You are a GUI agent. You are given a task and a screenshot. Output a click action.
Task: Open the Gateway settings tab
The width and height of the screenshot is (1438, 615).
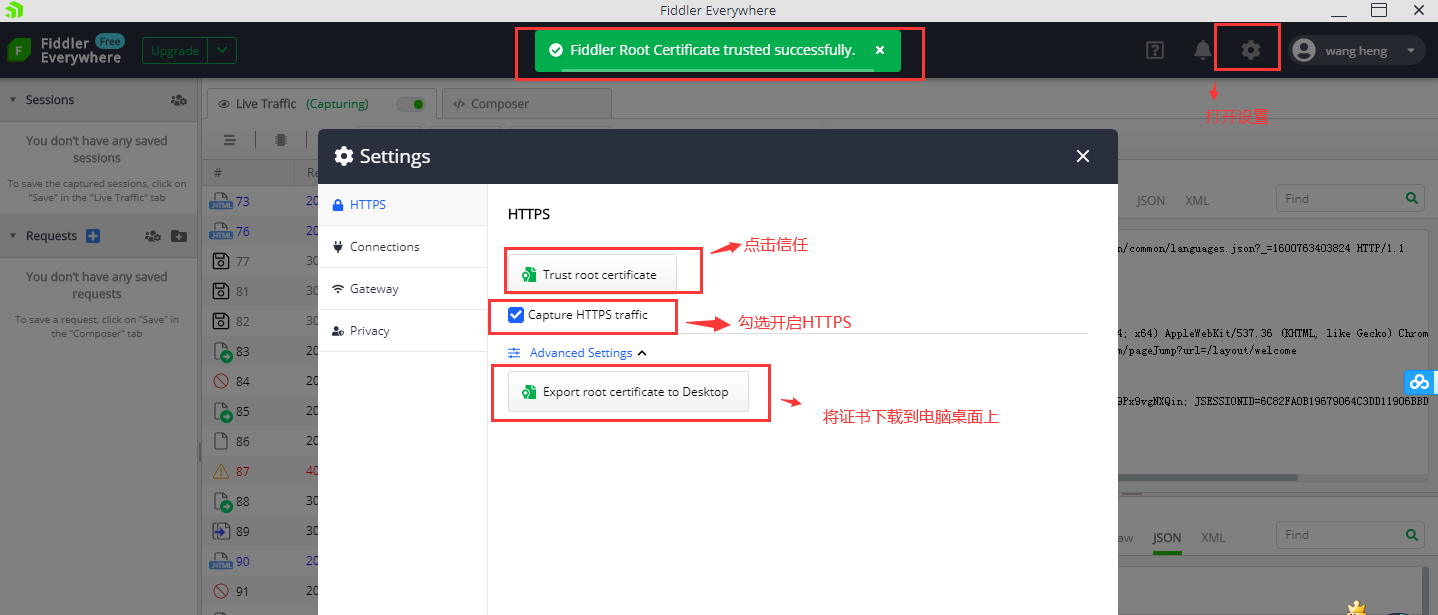402,288
